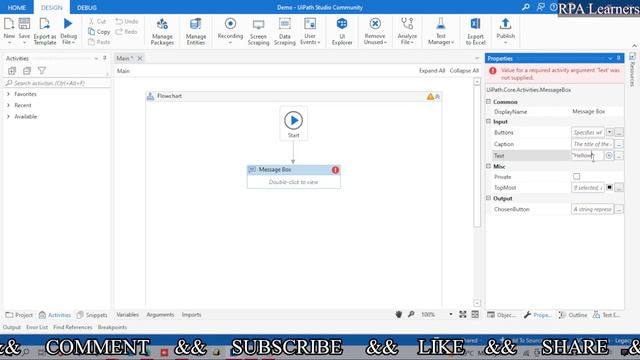640x360 pixels.
Task: Click Redo in the ribbon
Action: click(x=126, y=31)
